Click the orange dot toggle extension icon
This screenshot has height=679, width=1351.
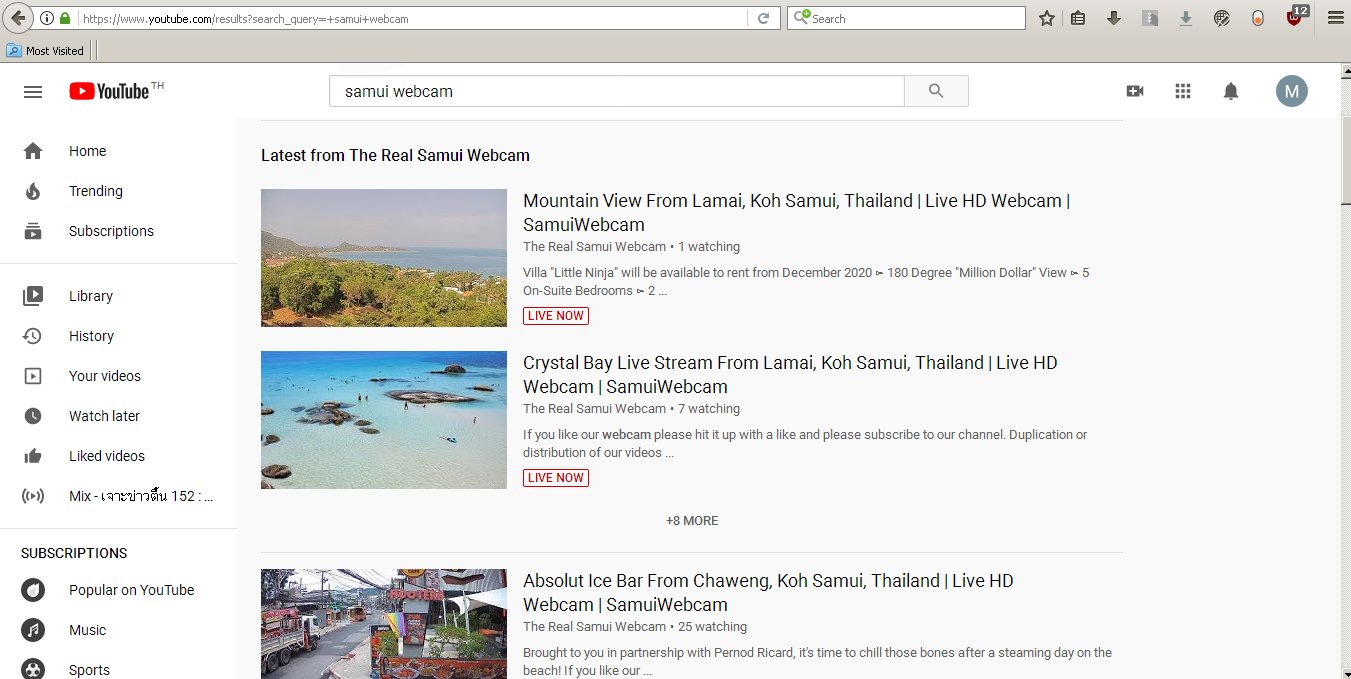pyautogui.click(x=1258, y=18)
